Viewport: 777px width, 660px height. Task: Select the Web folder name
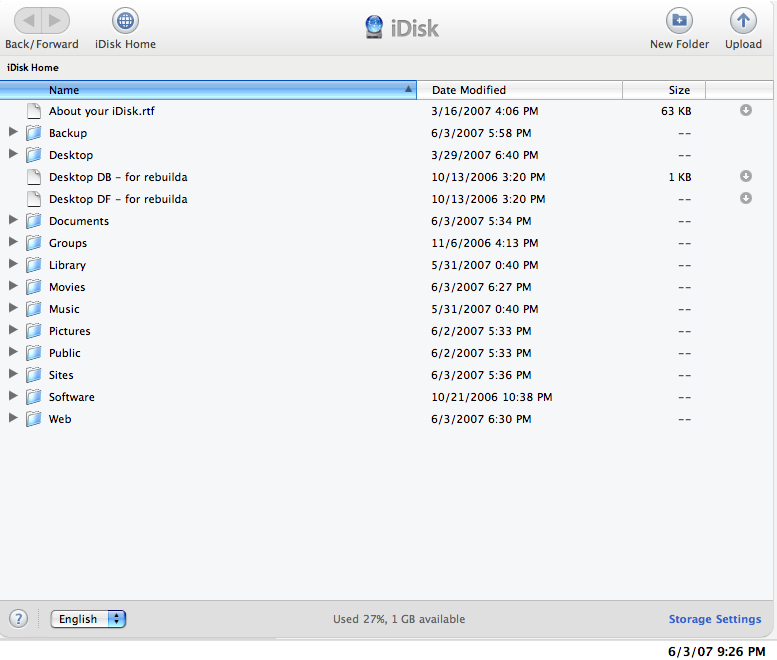click(60, 419)
